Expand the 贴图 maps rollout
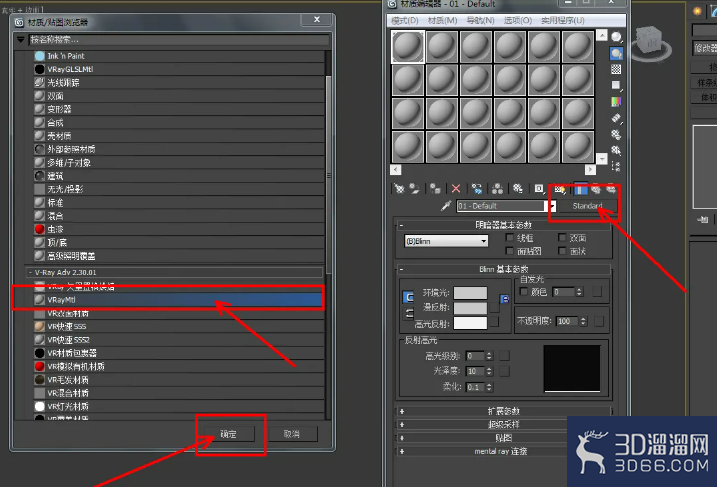This screenshot has width=717, height=487. [x=503, y=438]
